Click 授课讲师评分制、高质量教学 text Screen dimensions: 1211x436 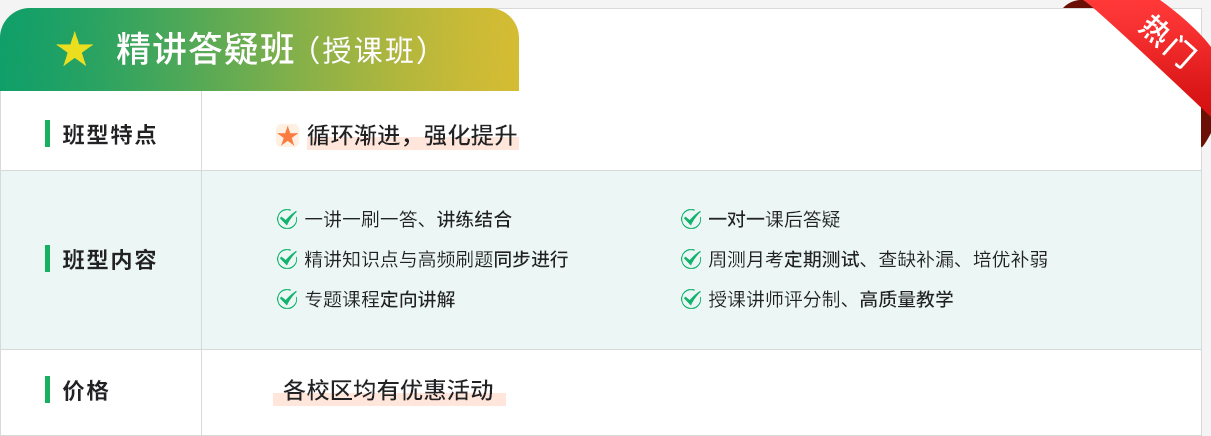pos(831,299)
